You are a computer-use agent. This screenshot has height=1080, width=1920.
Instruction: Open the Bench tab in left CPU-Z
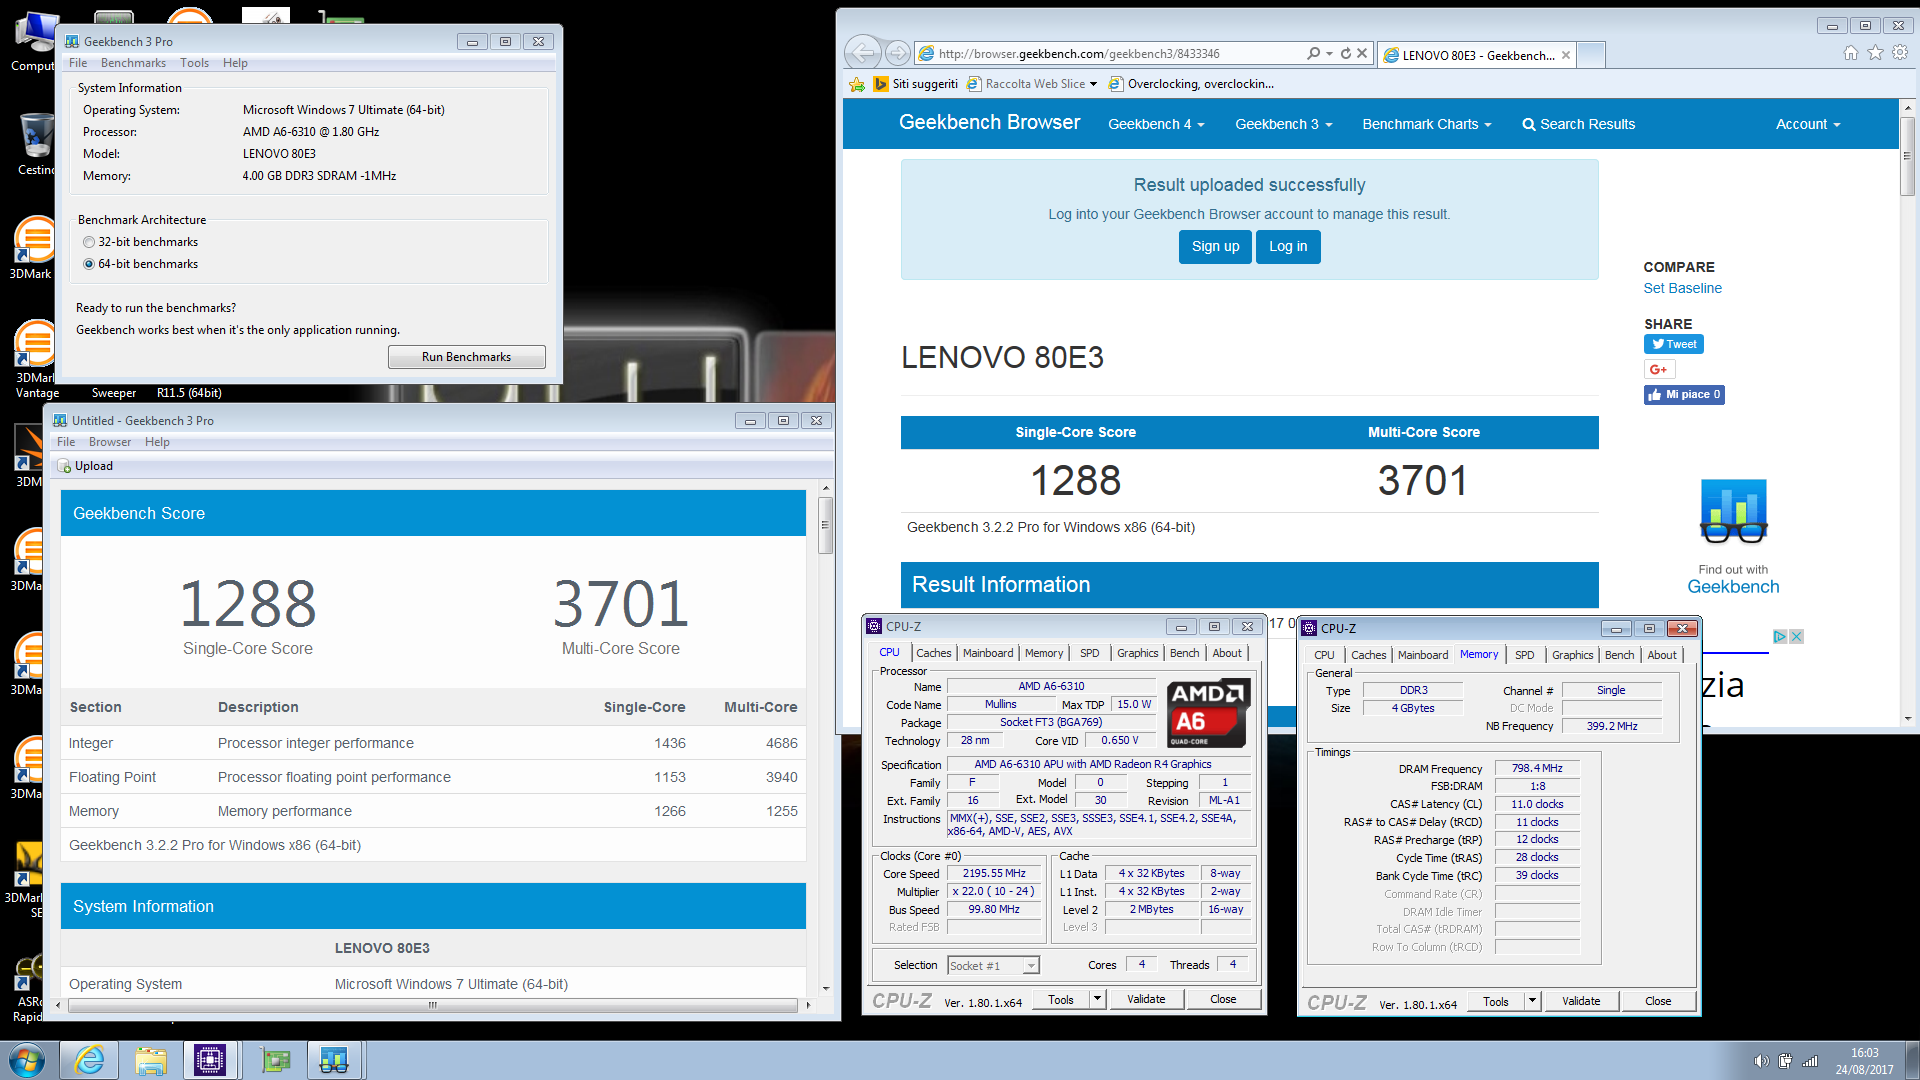(x=1184, y=653)
